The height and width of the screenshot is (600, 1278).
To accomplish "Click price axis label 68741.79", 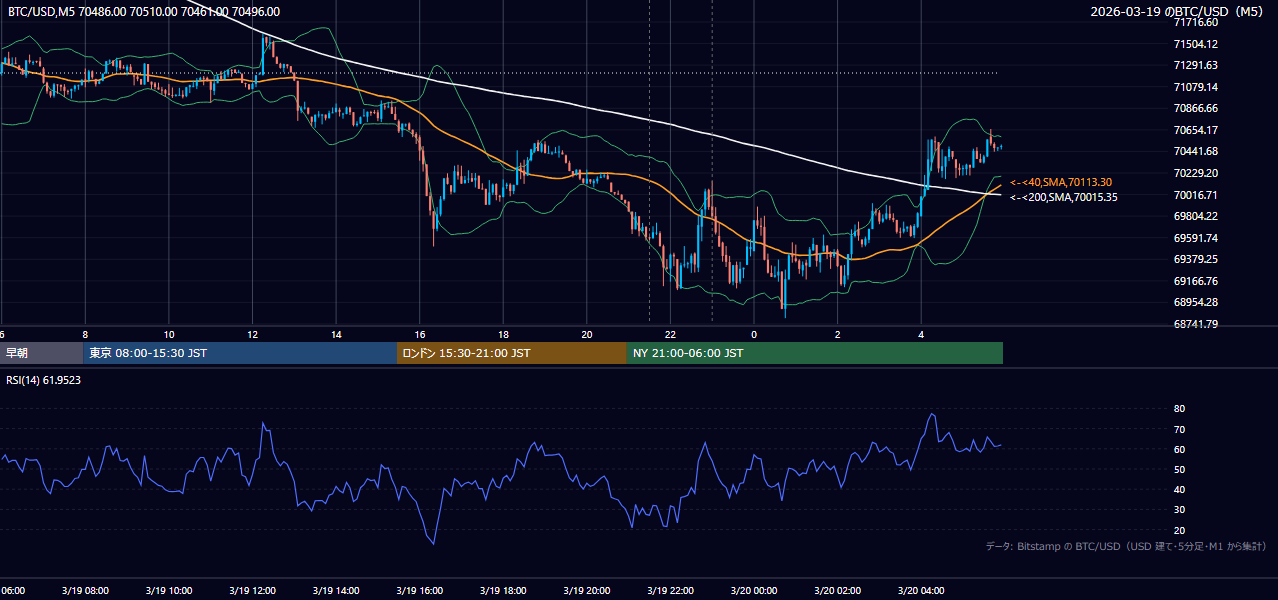I will (1195, 324).
